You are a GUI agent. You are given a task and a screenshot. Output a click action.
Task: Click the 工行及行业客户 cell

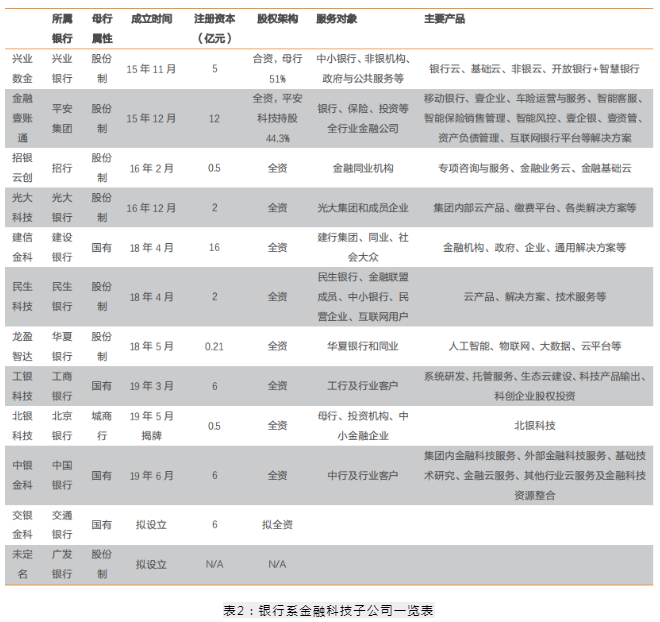click(363, 386)
